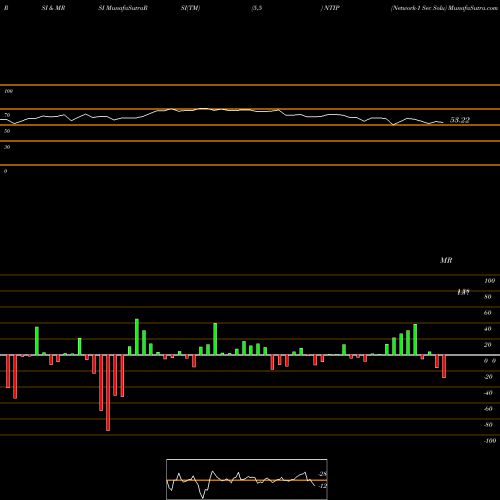Click the last red bar of the histogram

(x=444, y=366)
